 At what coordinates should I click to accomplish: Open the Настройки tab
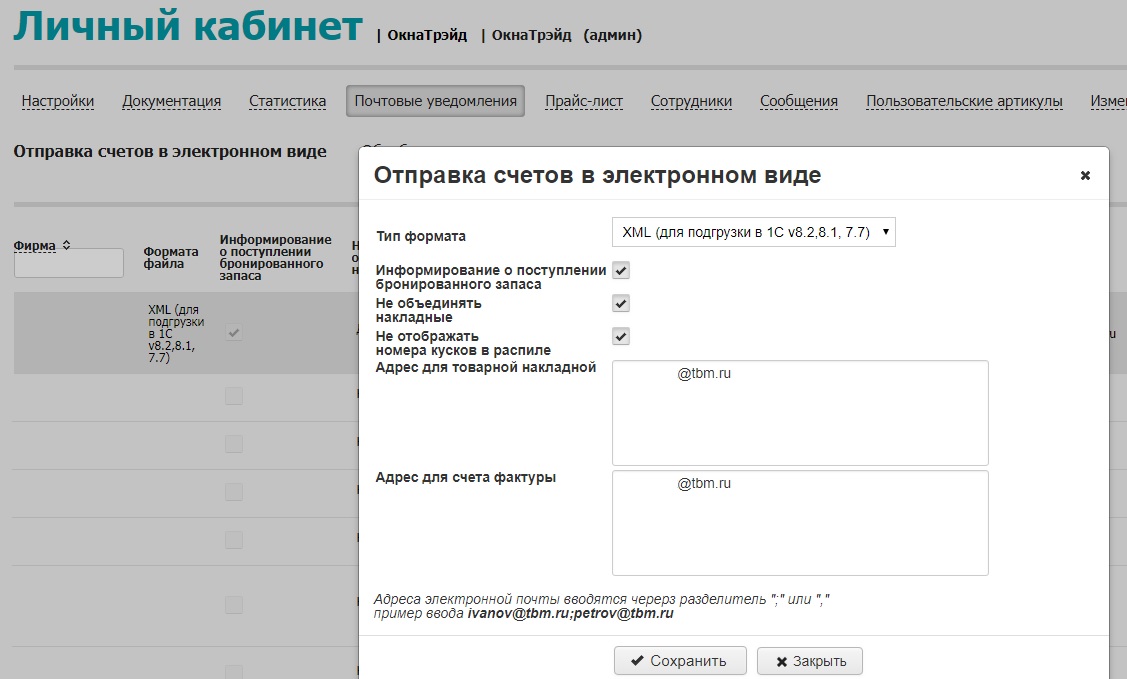click(58, 101)
